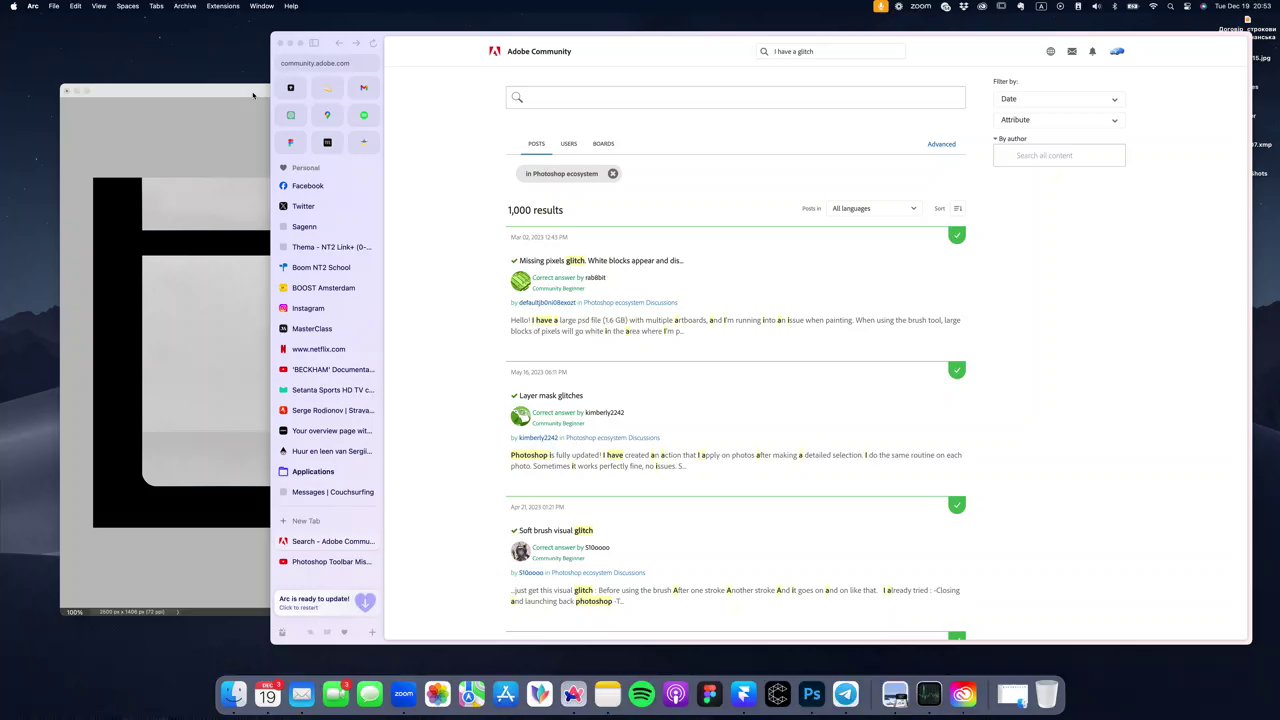
Task: Open the user profile avatar
Action: tap(1116, 51)
